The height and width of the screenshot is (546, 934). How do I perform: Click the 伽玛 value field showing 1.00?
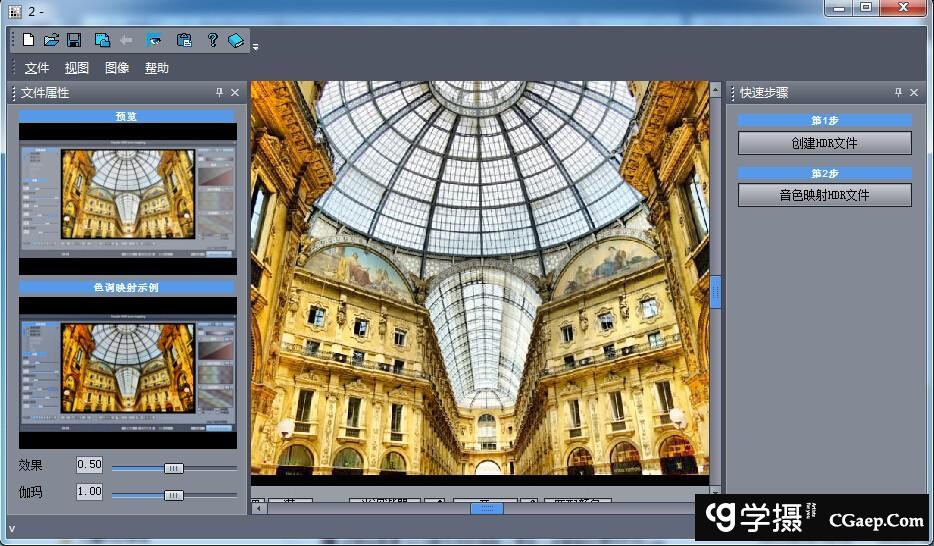click(89, 492)
